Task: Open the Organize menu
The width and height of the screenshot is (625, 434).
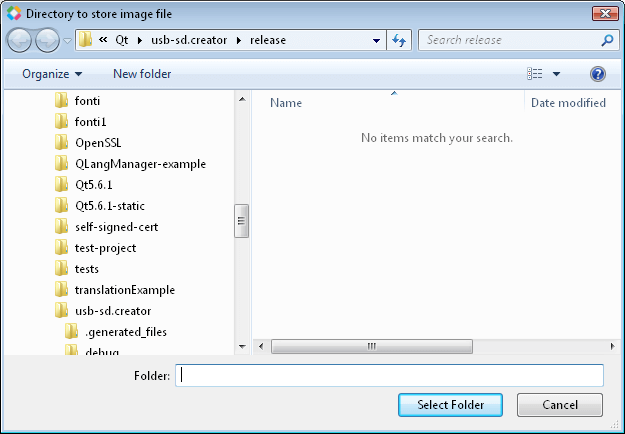Action: pos(52,74)
